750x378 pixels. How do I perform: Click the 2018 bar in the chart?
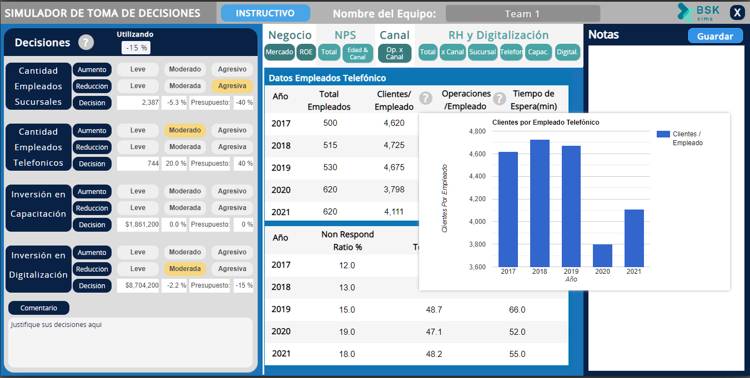coord(540,203)
